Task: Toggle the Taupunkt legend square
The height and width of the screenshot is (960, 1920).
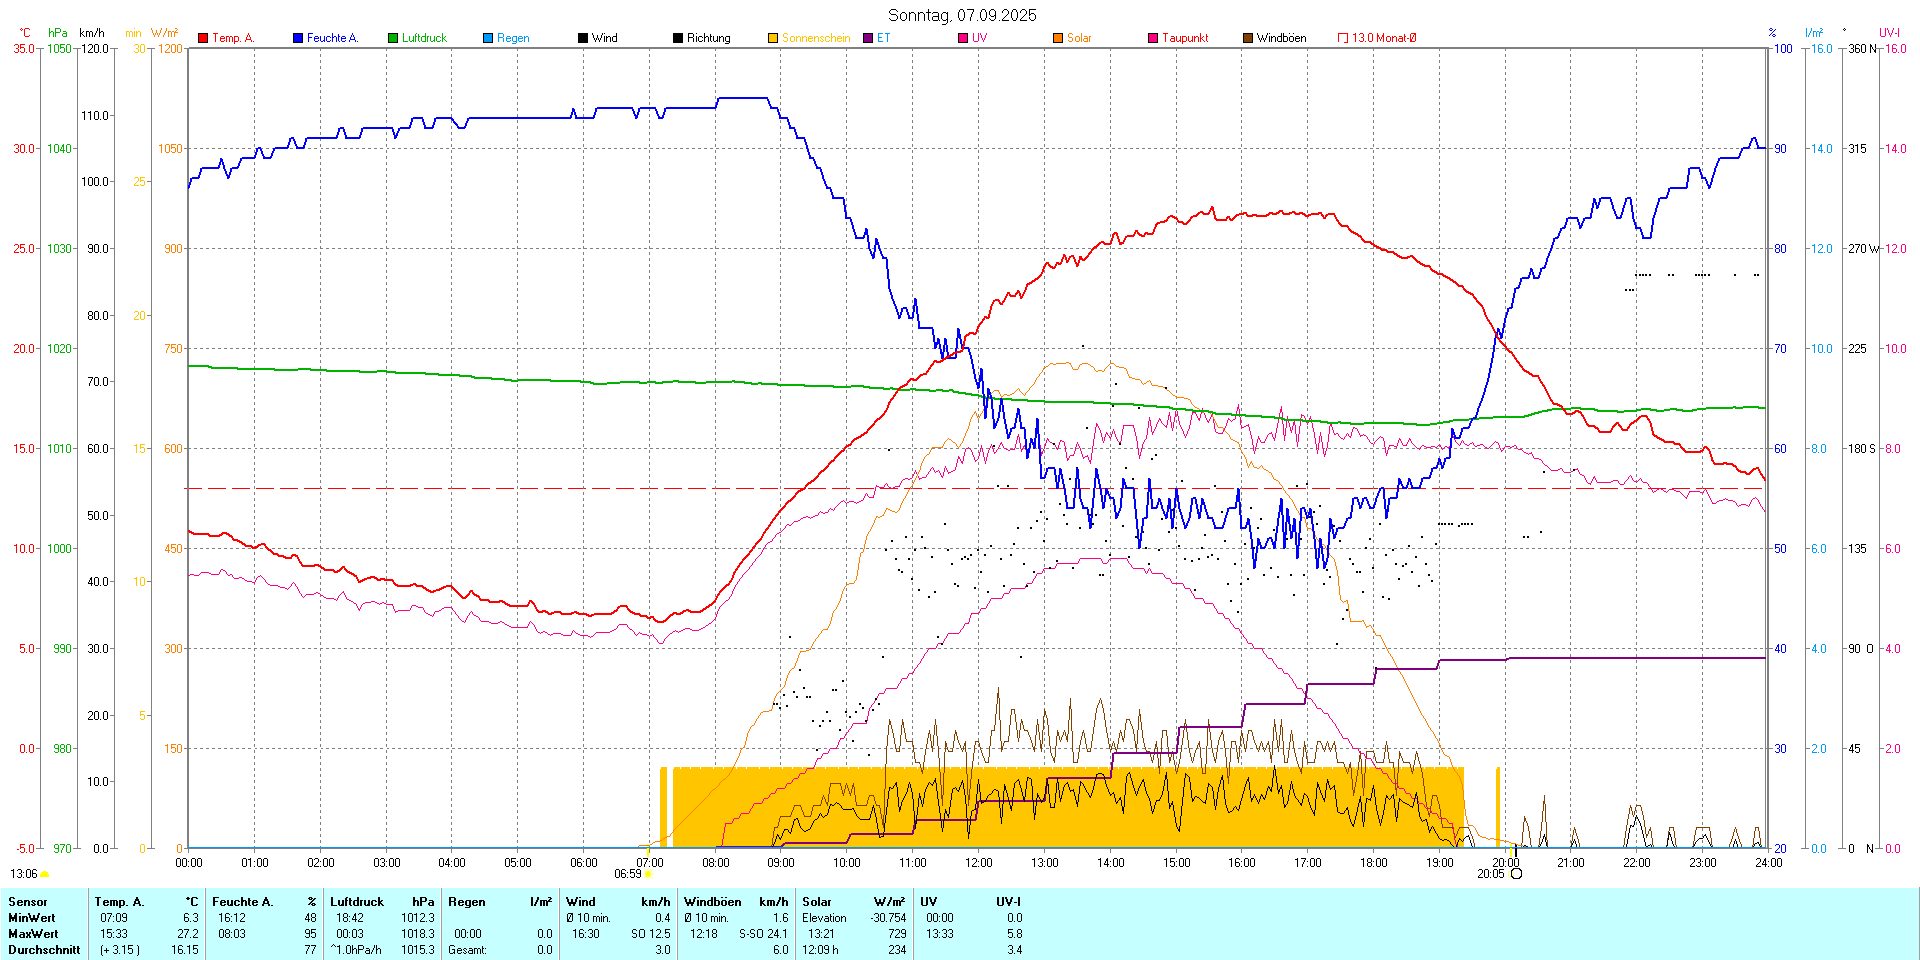Action: click(1153, 38)
